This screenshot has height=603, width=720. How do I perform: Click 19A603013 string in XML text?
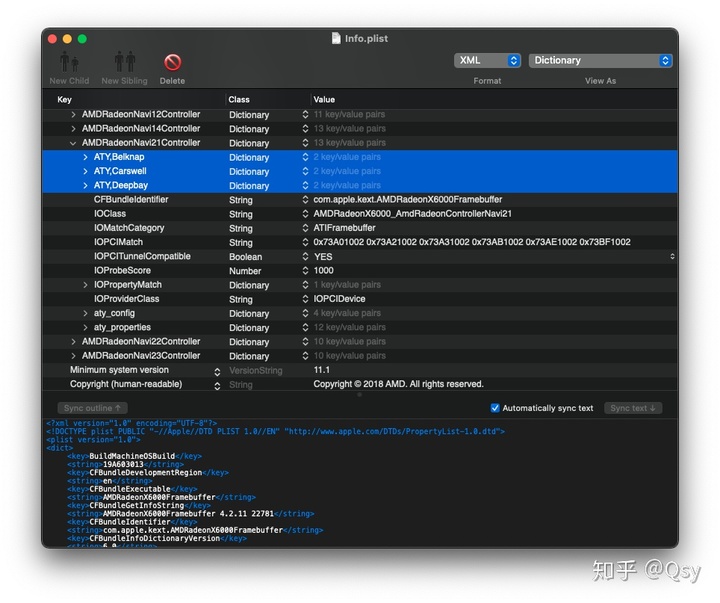(123, 464)
